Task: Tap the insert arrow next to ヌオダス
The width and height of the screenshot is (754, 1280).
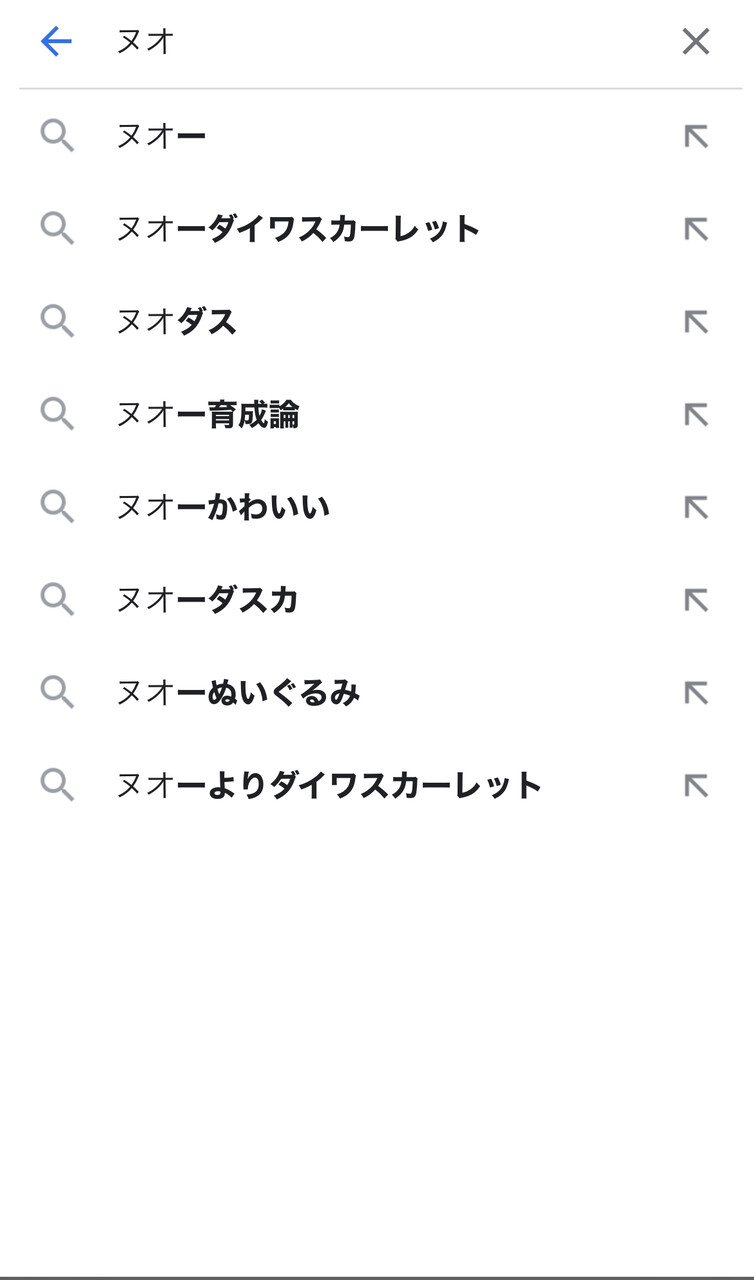Action: pyautogui.click(x=695, y=322)
